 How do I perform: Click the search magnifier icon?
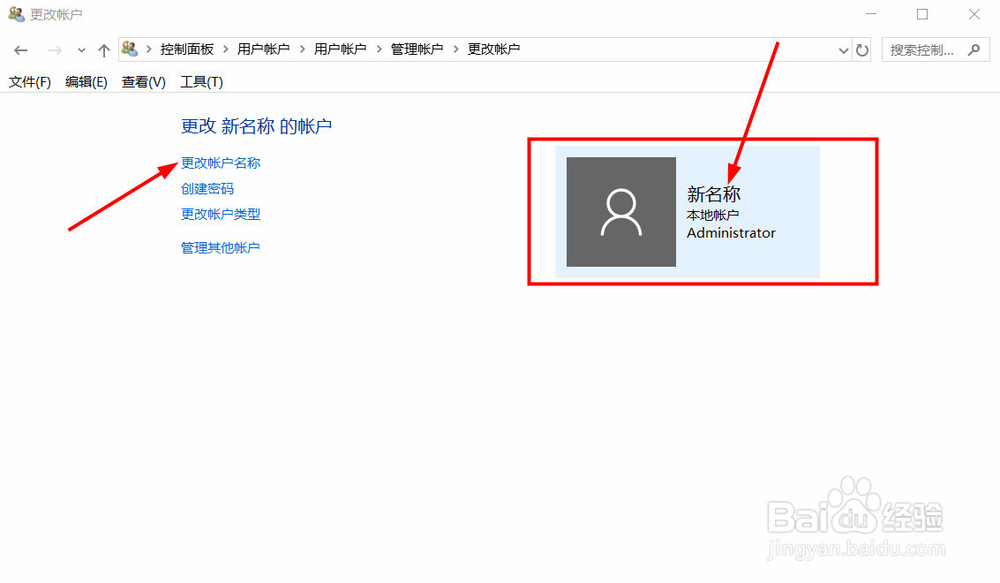tap(973, 50)
